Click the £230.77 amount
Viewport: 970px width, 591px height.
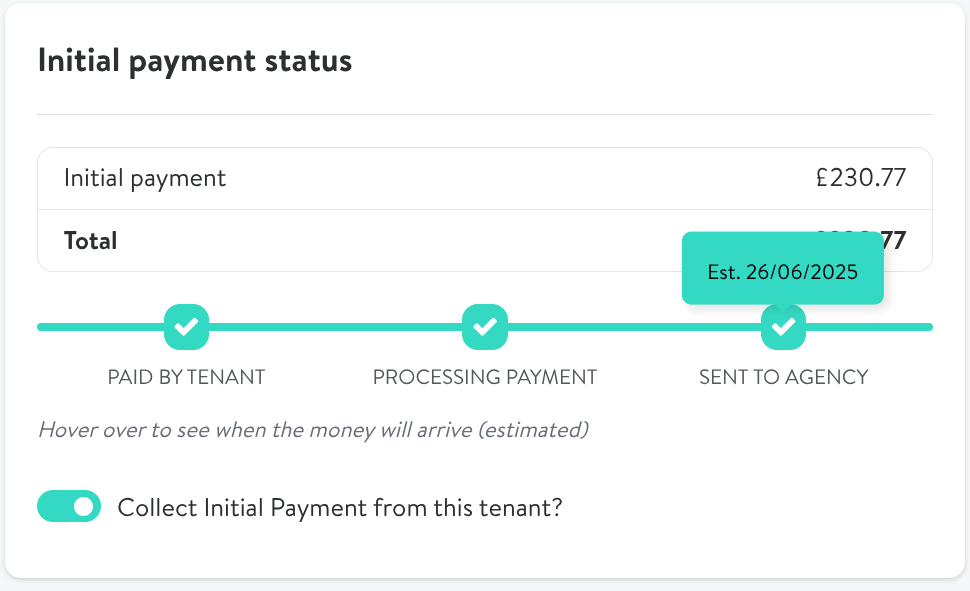point(860,177)
